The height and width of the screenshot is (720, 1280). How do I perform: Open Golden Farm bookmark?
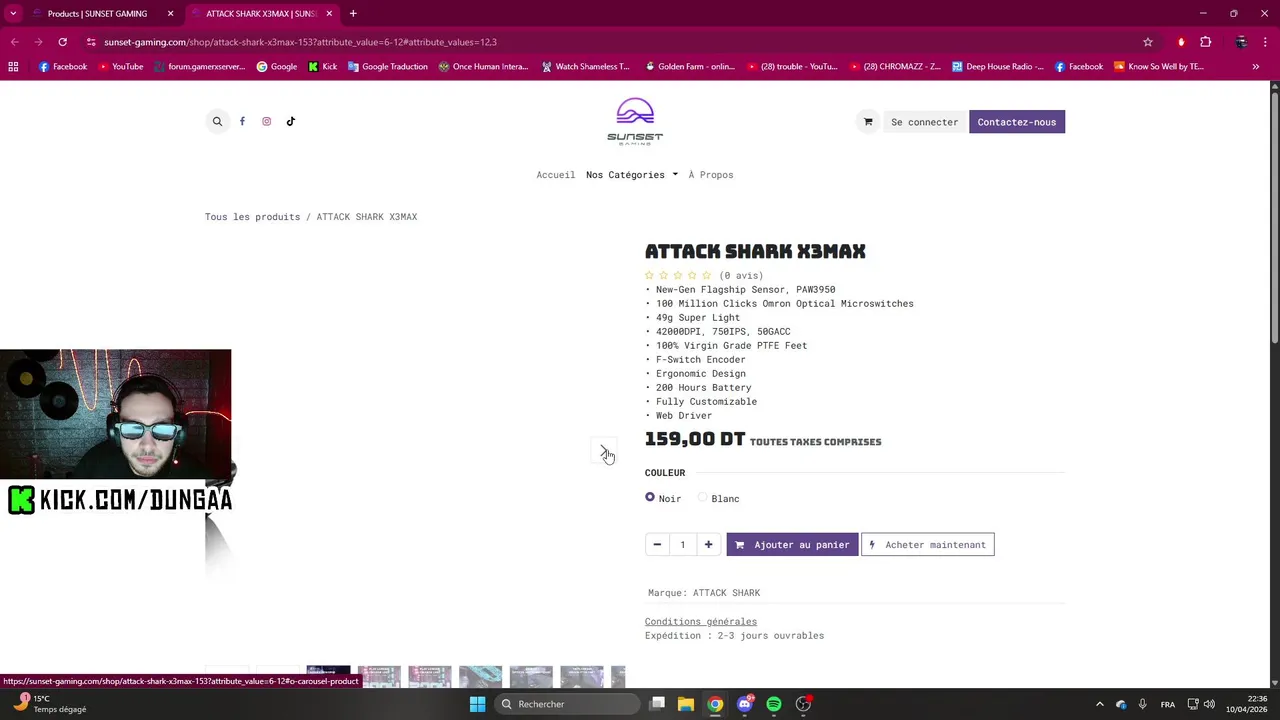tap(690, 67)
